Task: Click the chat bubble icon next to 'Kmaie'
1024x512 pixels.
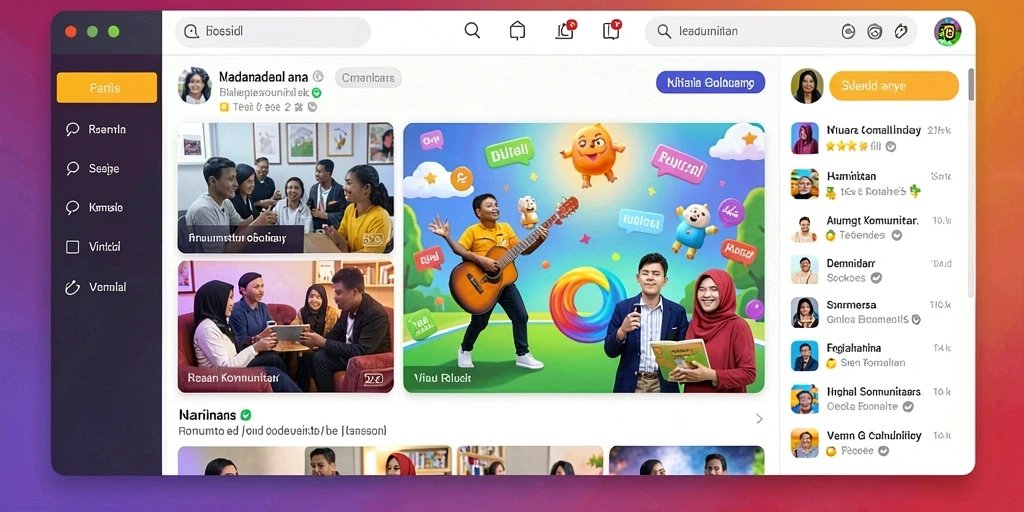Action: pos(72,208)
